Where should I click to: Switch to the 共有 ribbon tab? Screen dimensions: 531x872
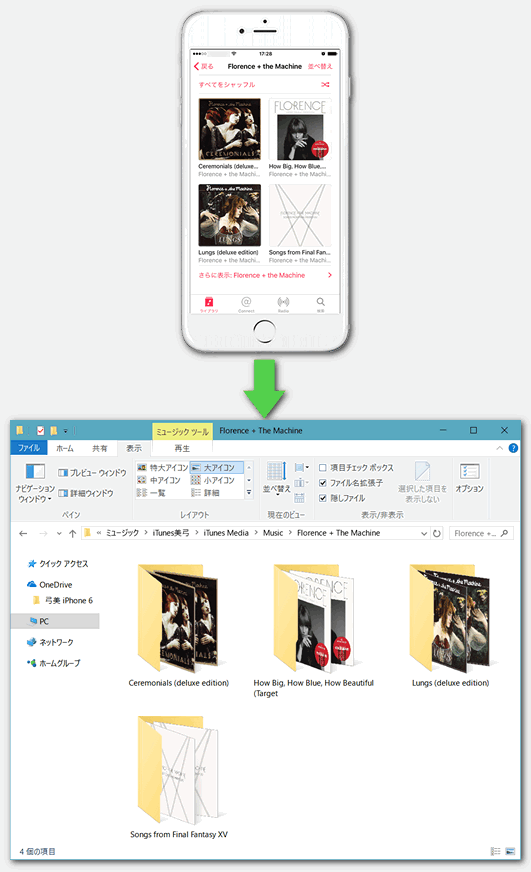coord(100,448)
